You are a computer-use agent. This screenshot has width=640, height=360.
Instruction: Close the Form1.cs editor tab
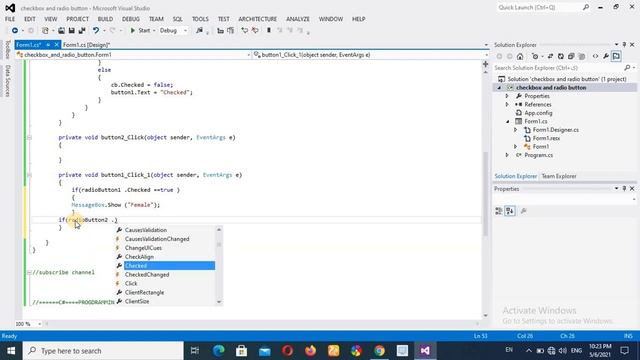(x=57, y=44)
